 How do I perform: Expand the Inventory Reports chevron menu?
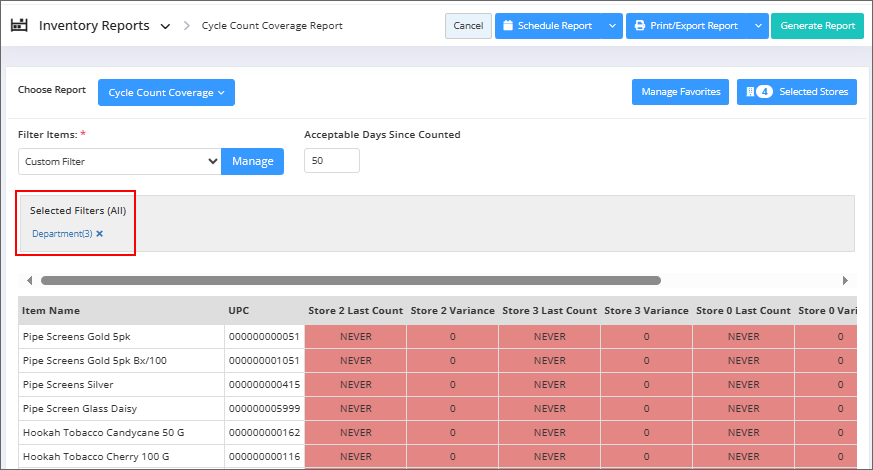165,27
